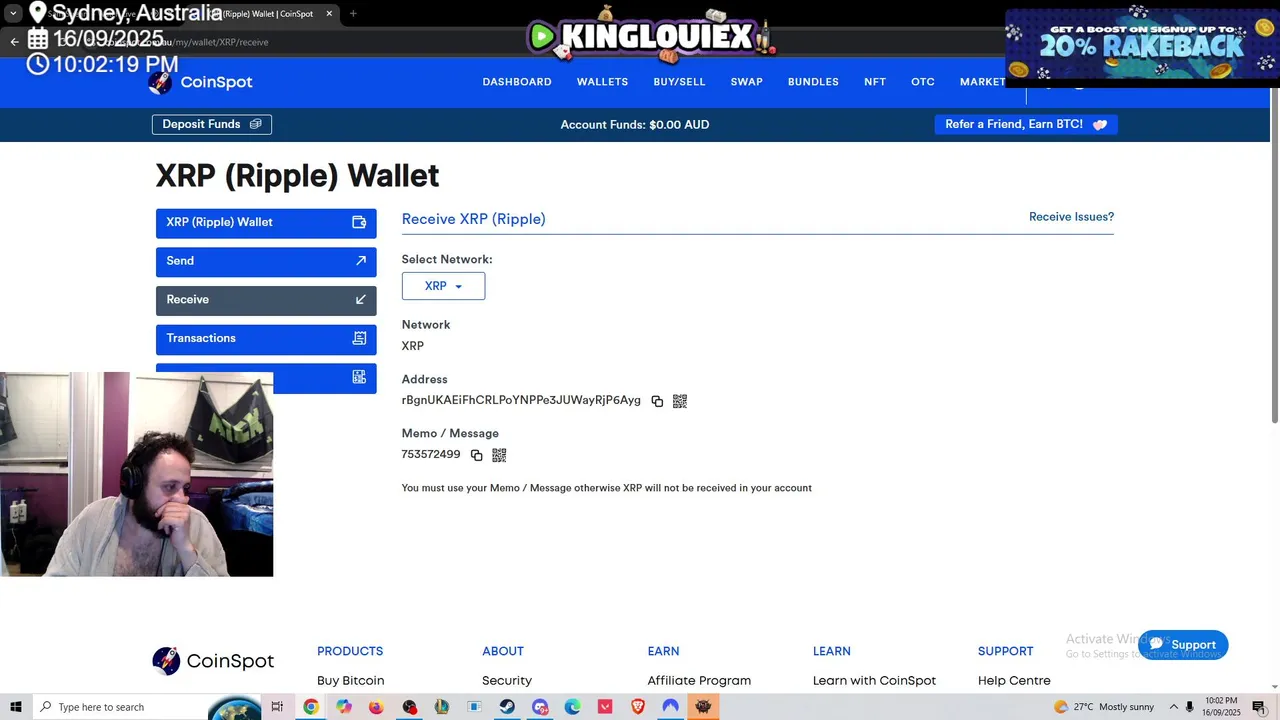Image resolution: width=1280 pixels, height=720 pixels.
Task: Open the Windows Start menu
Action: pos(16,707)
